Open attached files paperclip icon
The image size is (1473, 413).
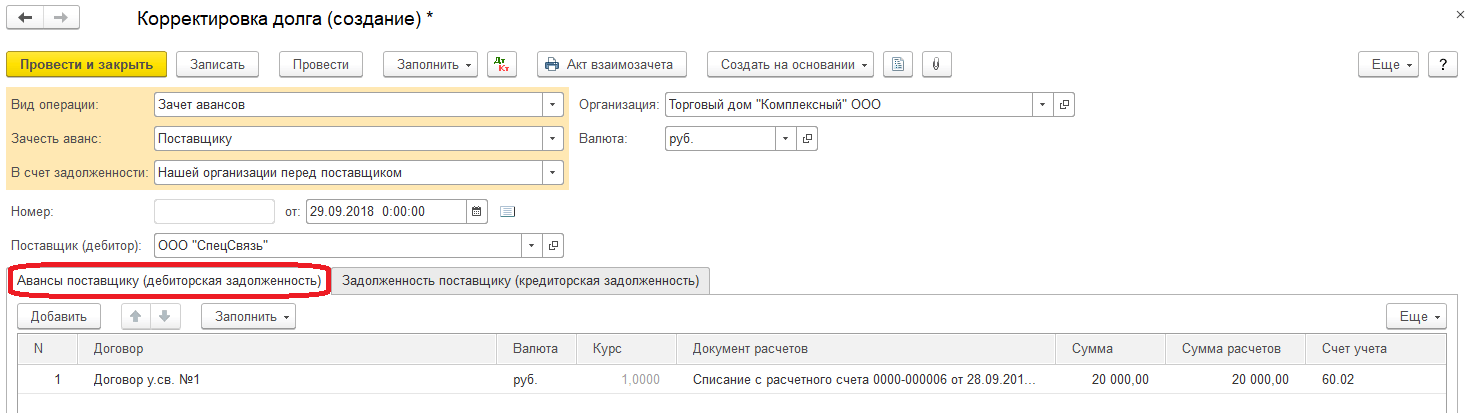pos(936,64)
